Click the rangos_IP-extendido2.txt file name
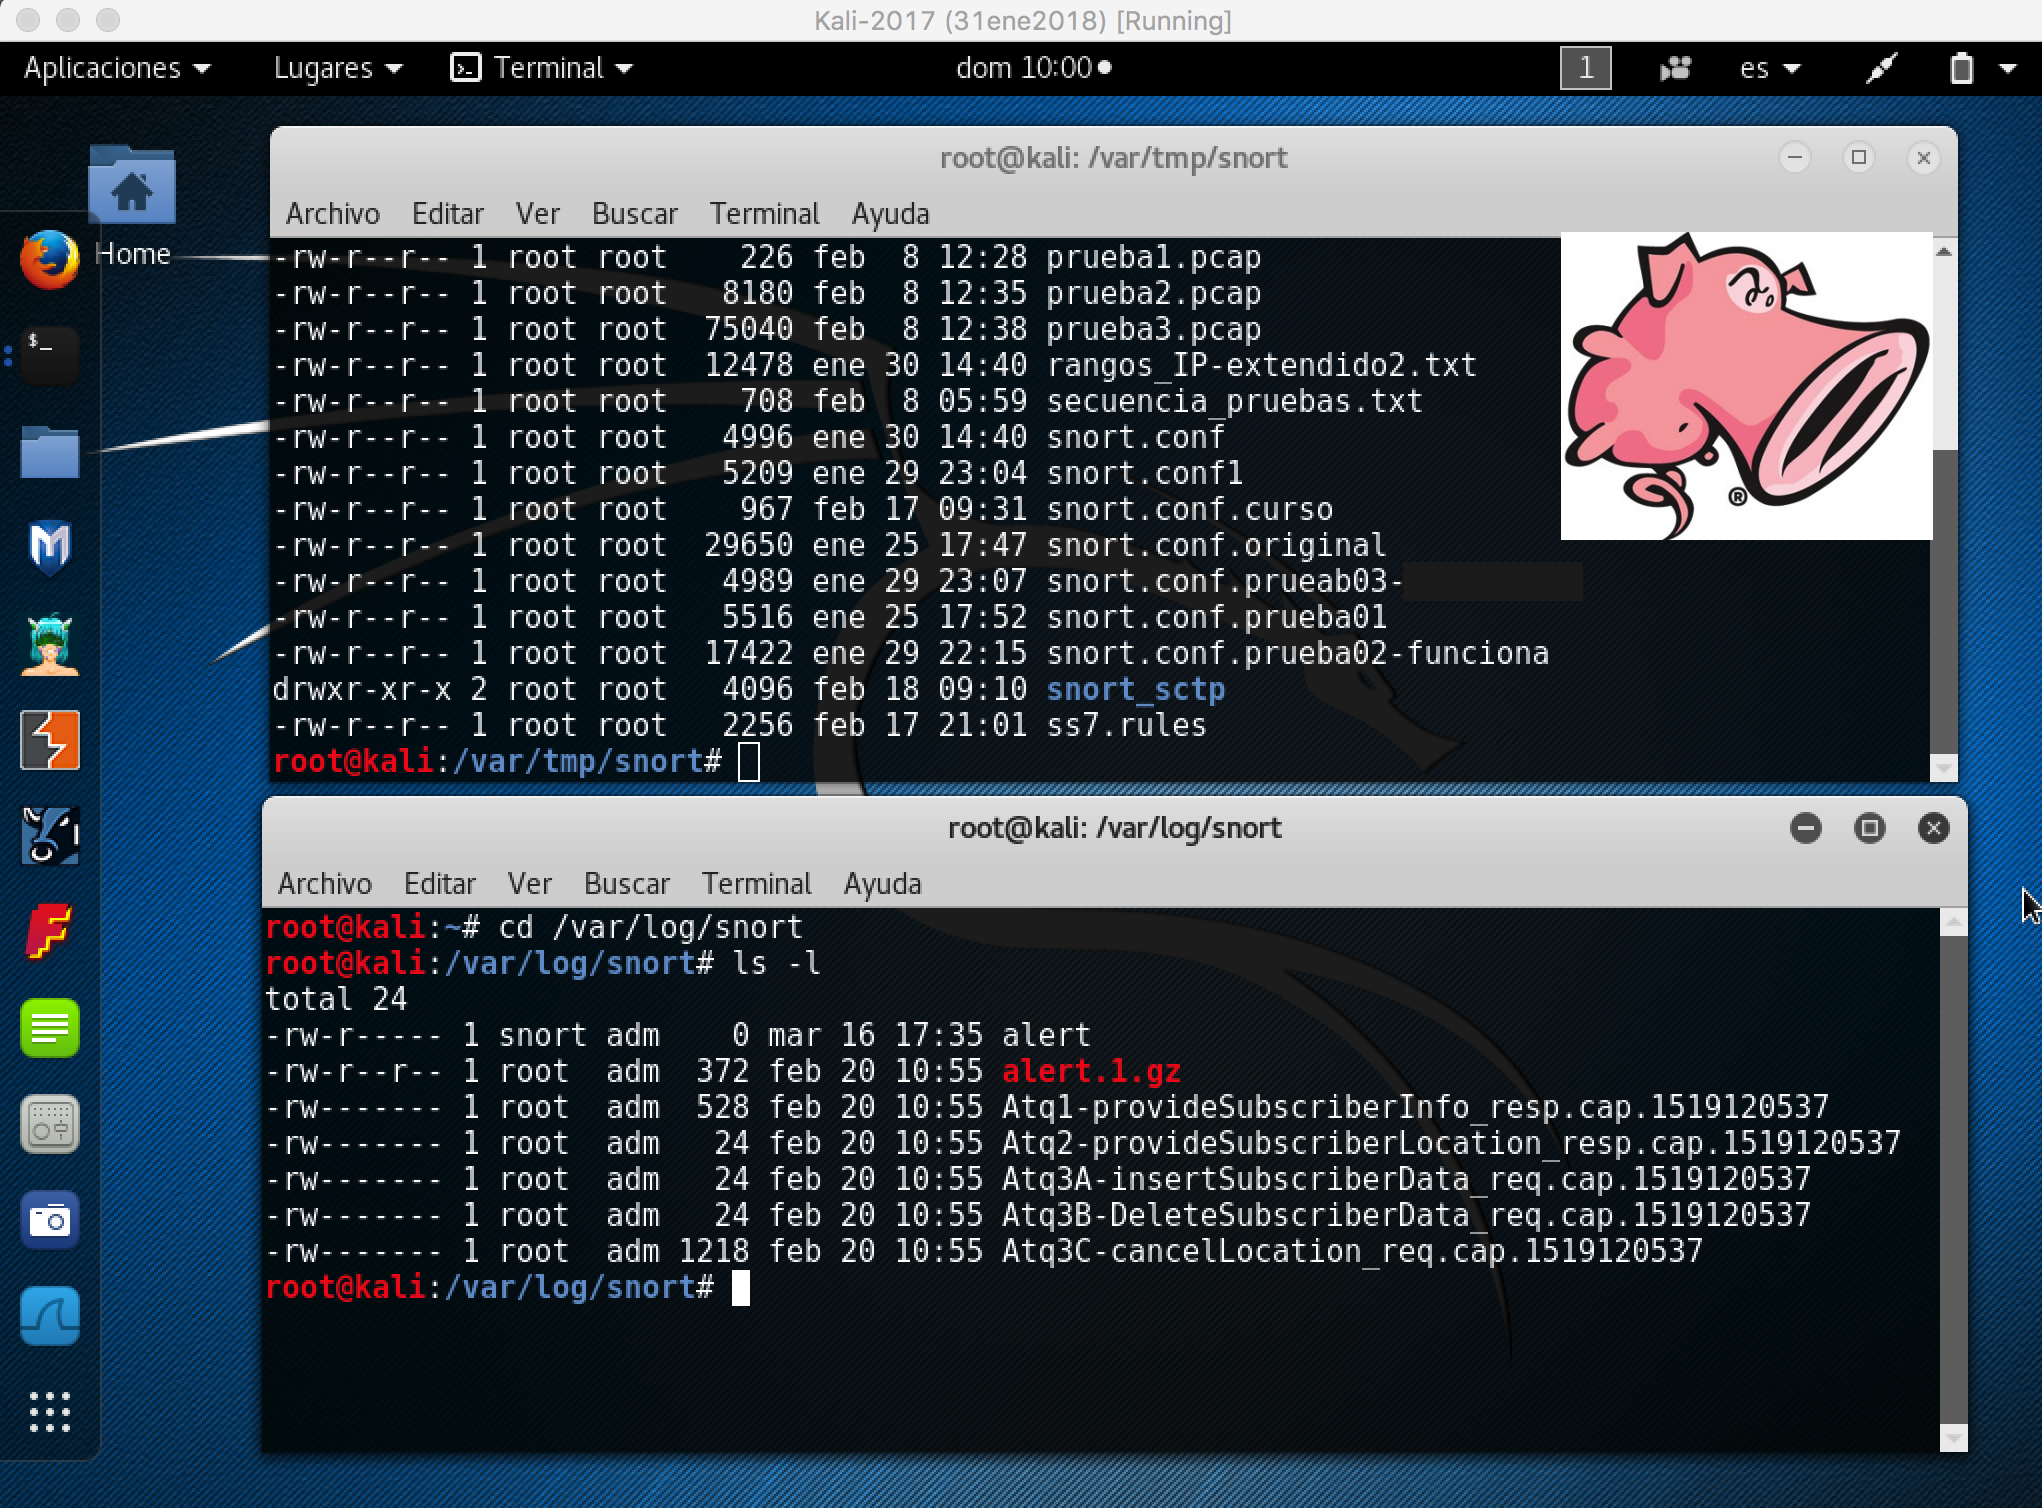The width and height of the screenshot is (2042, 1508). pos(1261,366)
